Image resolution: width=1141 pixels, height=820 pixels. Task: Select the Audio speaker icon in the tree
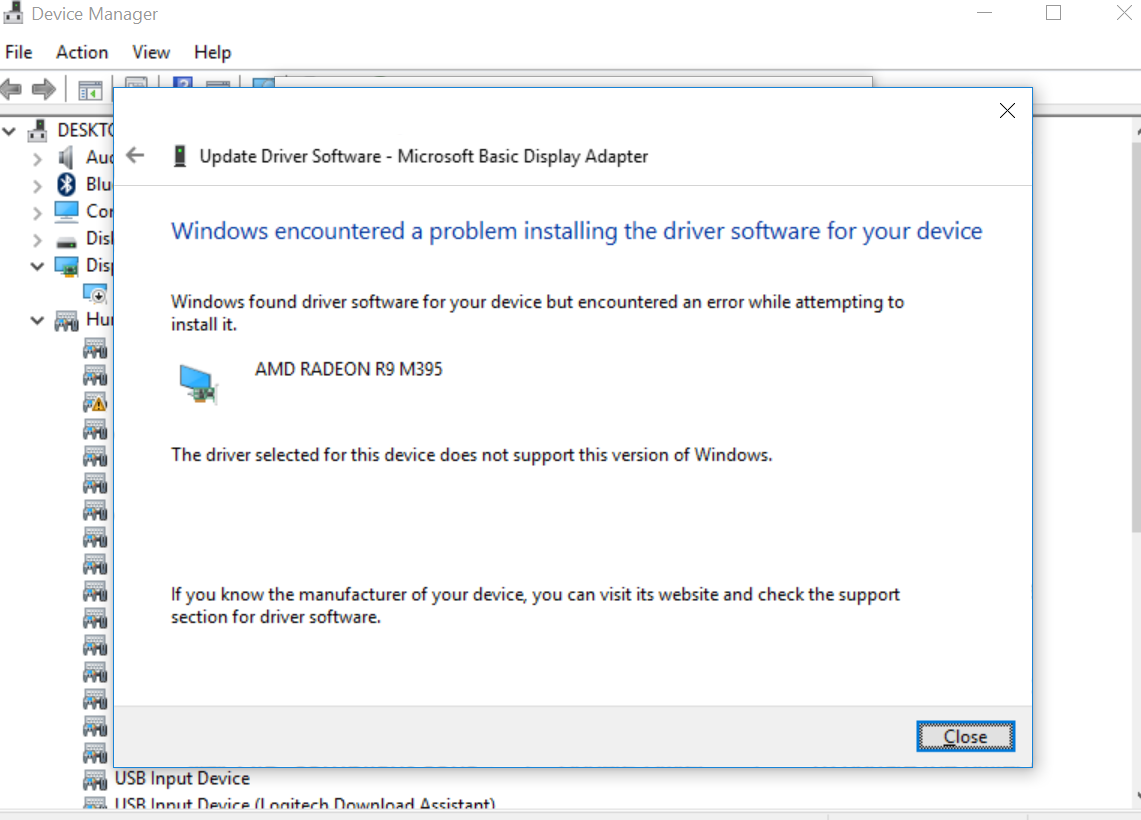66,157
